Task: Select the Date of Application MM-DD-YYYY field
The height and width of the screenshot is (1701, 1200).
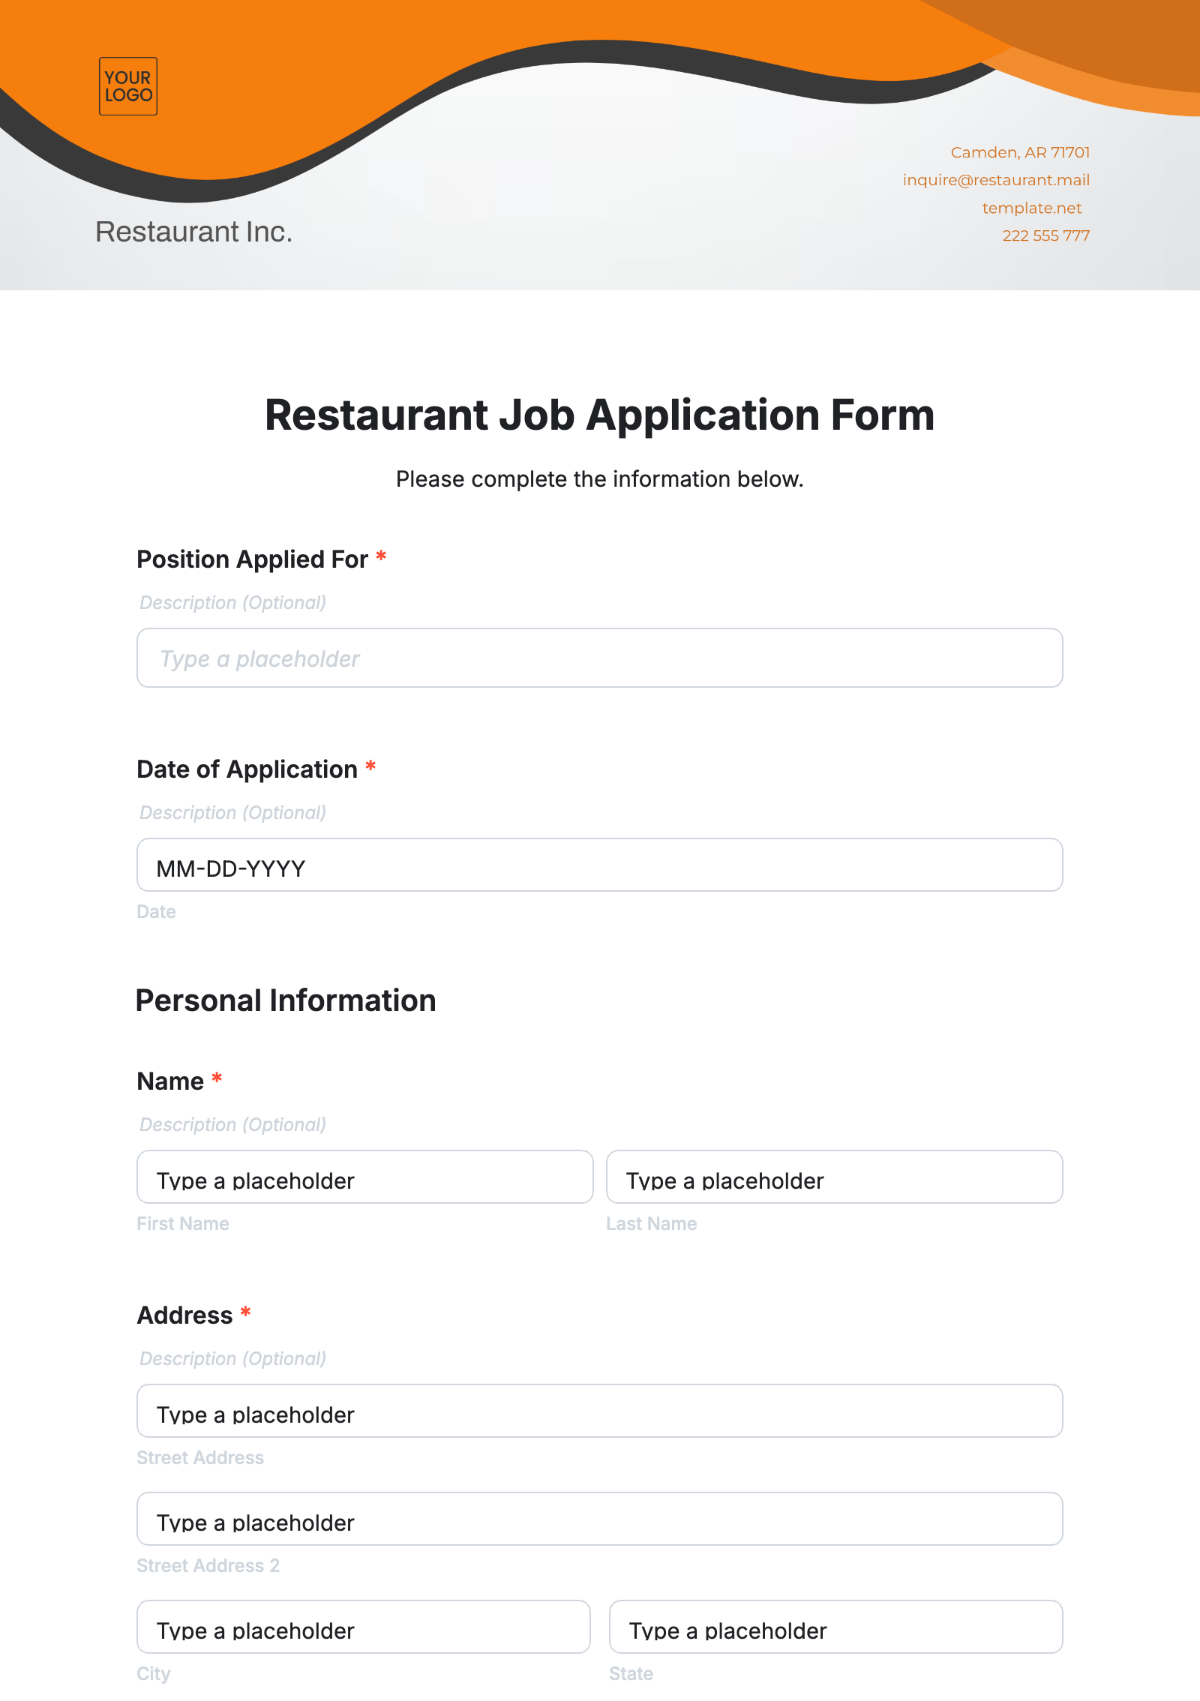Action: point(600,865)
